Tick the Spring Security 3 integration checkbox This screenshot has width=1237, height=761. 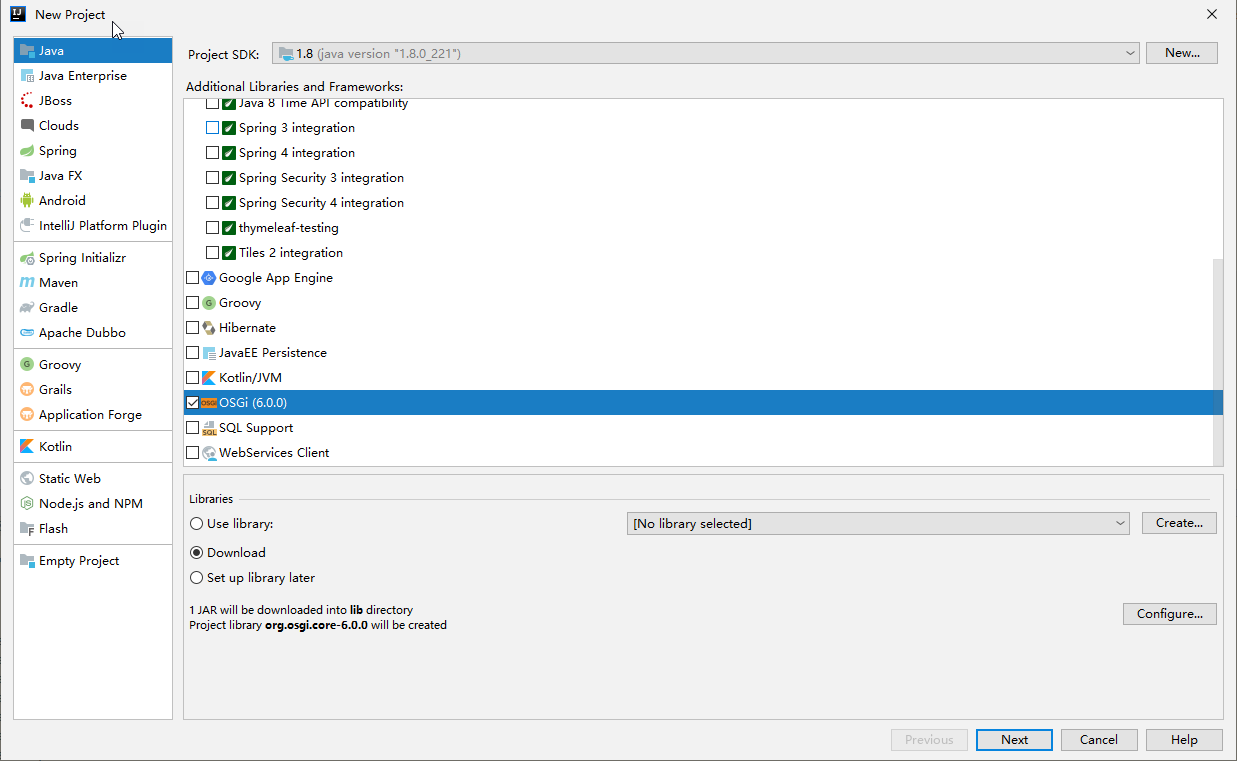pos(212,178)
